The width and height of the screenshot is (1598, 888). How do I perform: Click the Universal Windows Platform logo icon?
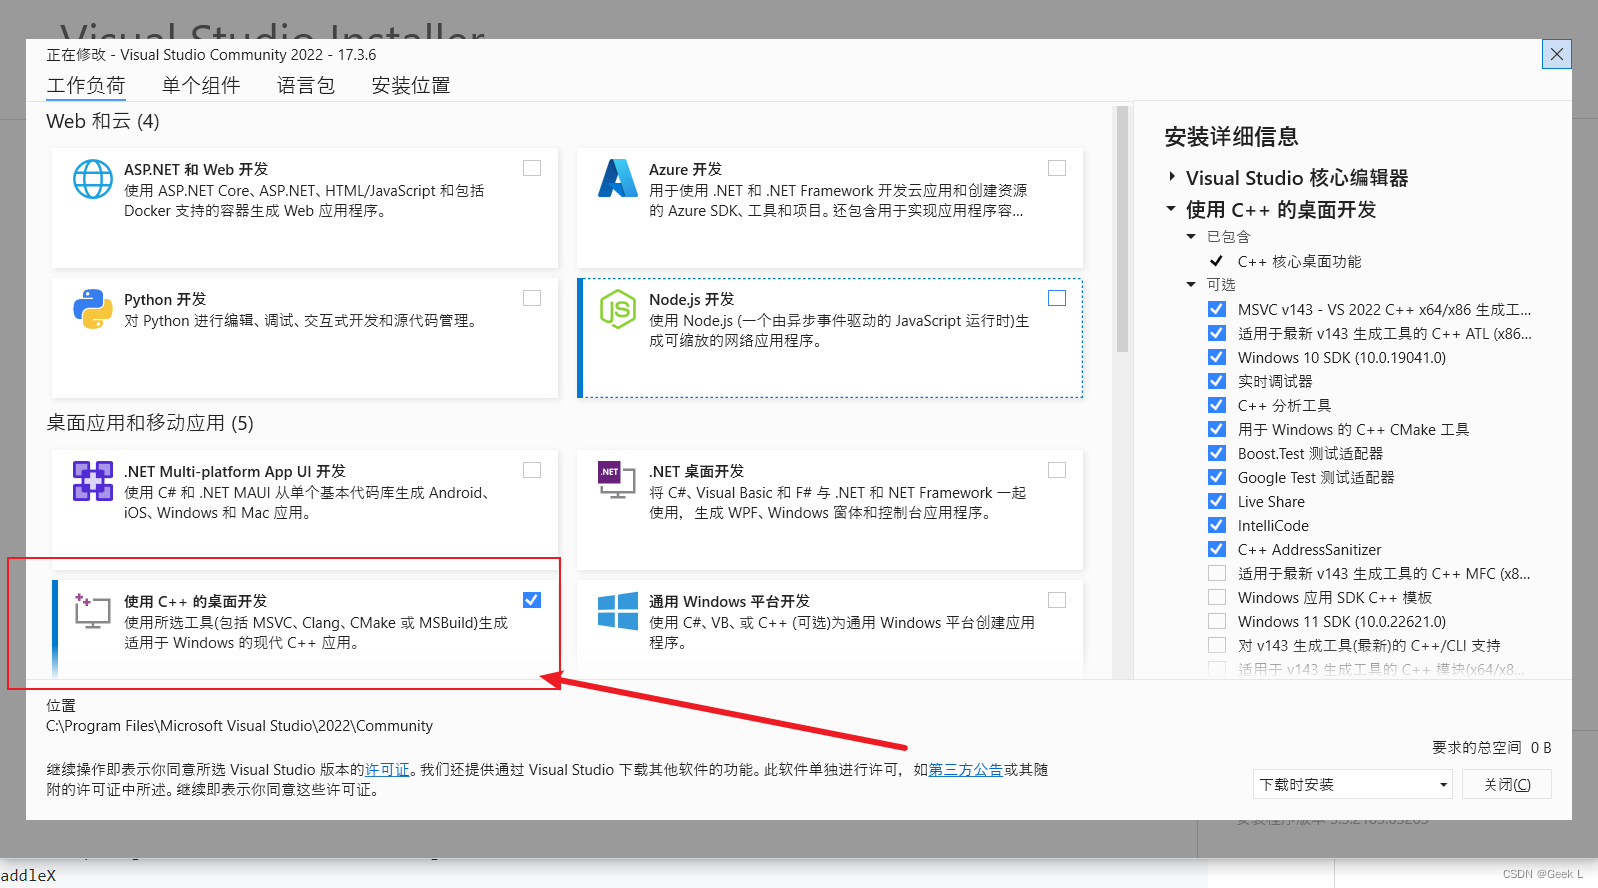point(618,611)
